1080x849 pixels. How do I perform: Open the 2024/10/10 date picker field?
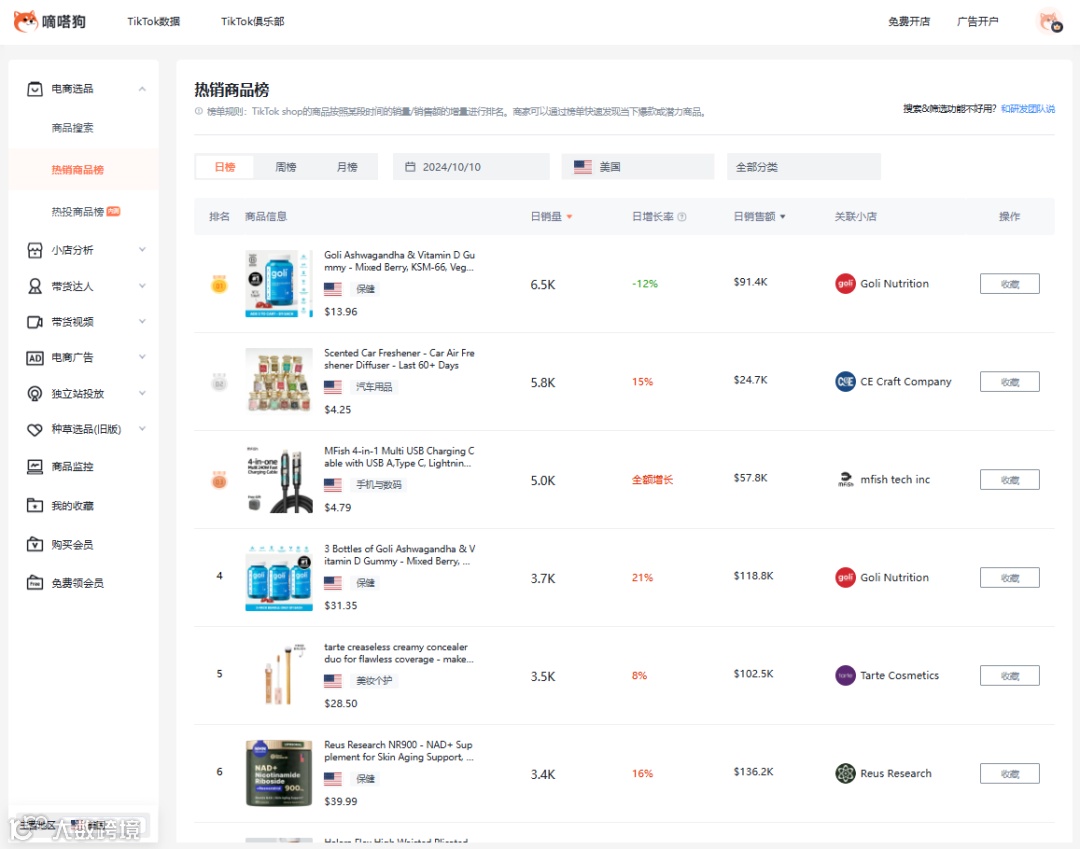pos(471,167)
